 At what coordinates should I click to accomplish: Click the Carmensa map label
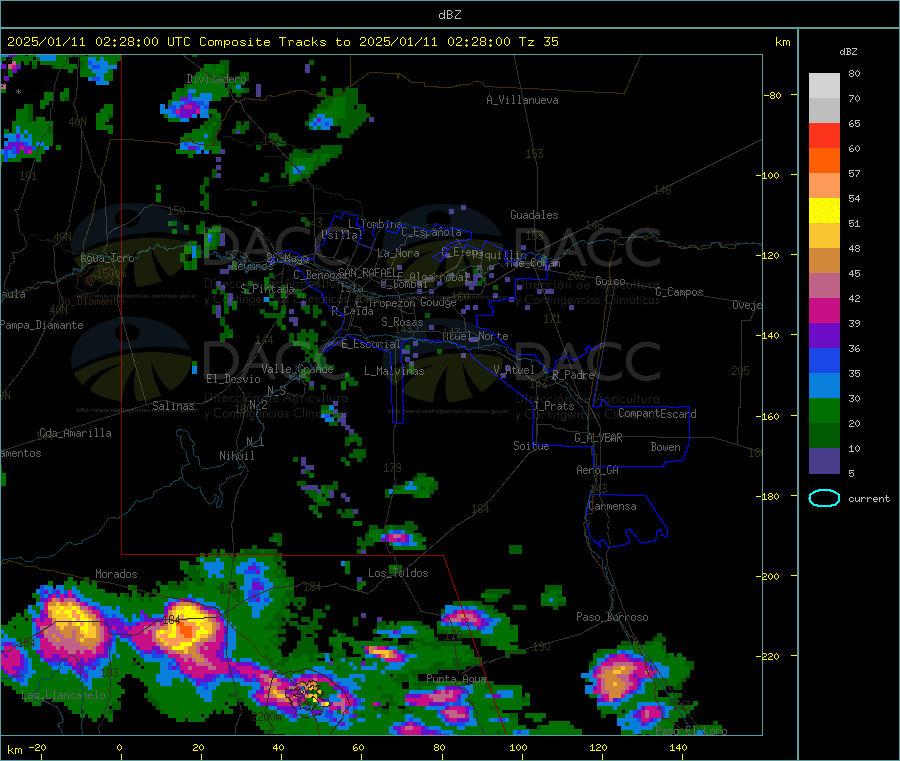pos(612,506)
